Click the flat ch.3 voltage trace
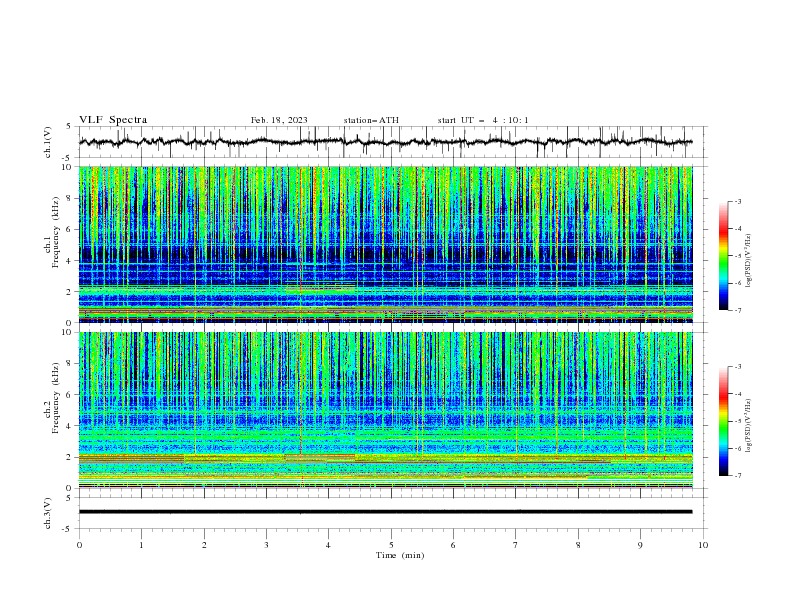This screenshot has width=792, height=612. point(386,512)
